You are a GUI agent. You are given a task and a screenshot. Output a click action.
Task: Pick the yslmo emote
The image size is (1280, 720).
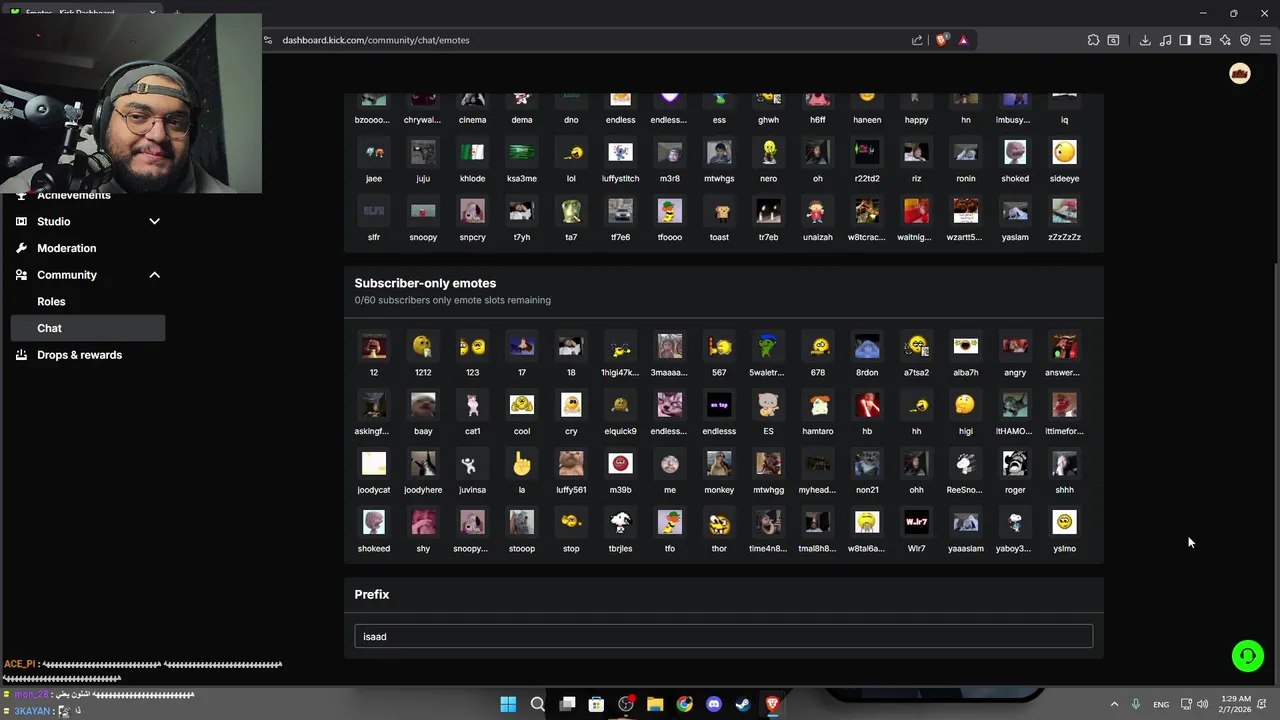pos(1064,524)
